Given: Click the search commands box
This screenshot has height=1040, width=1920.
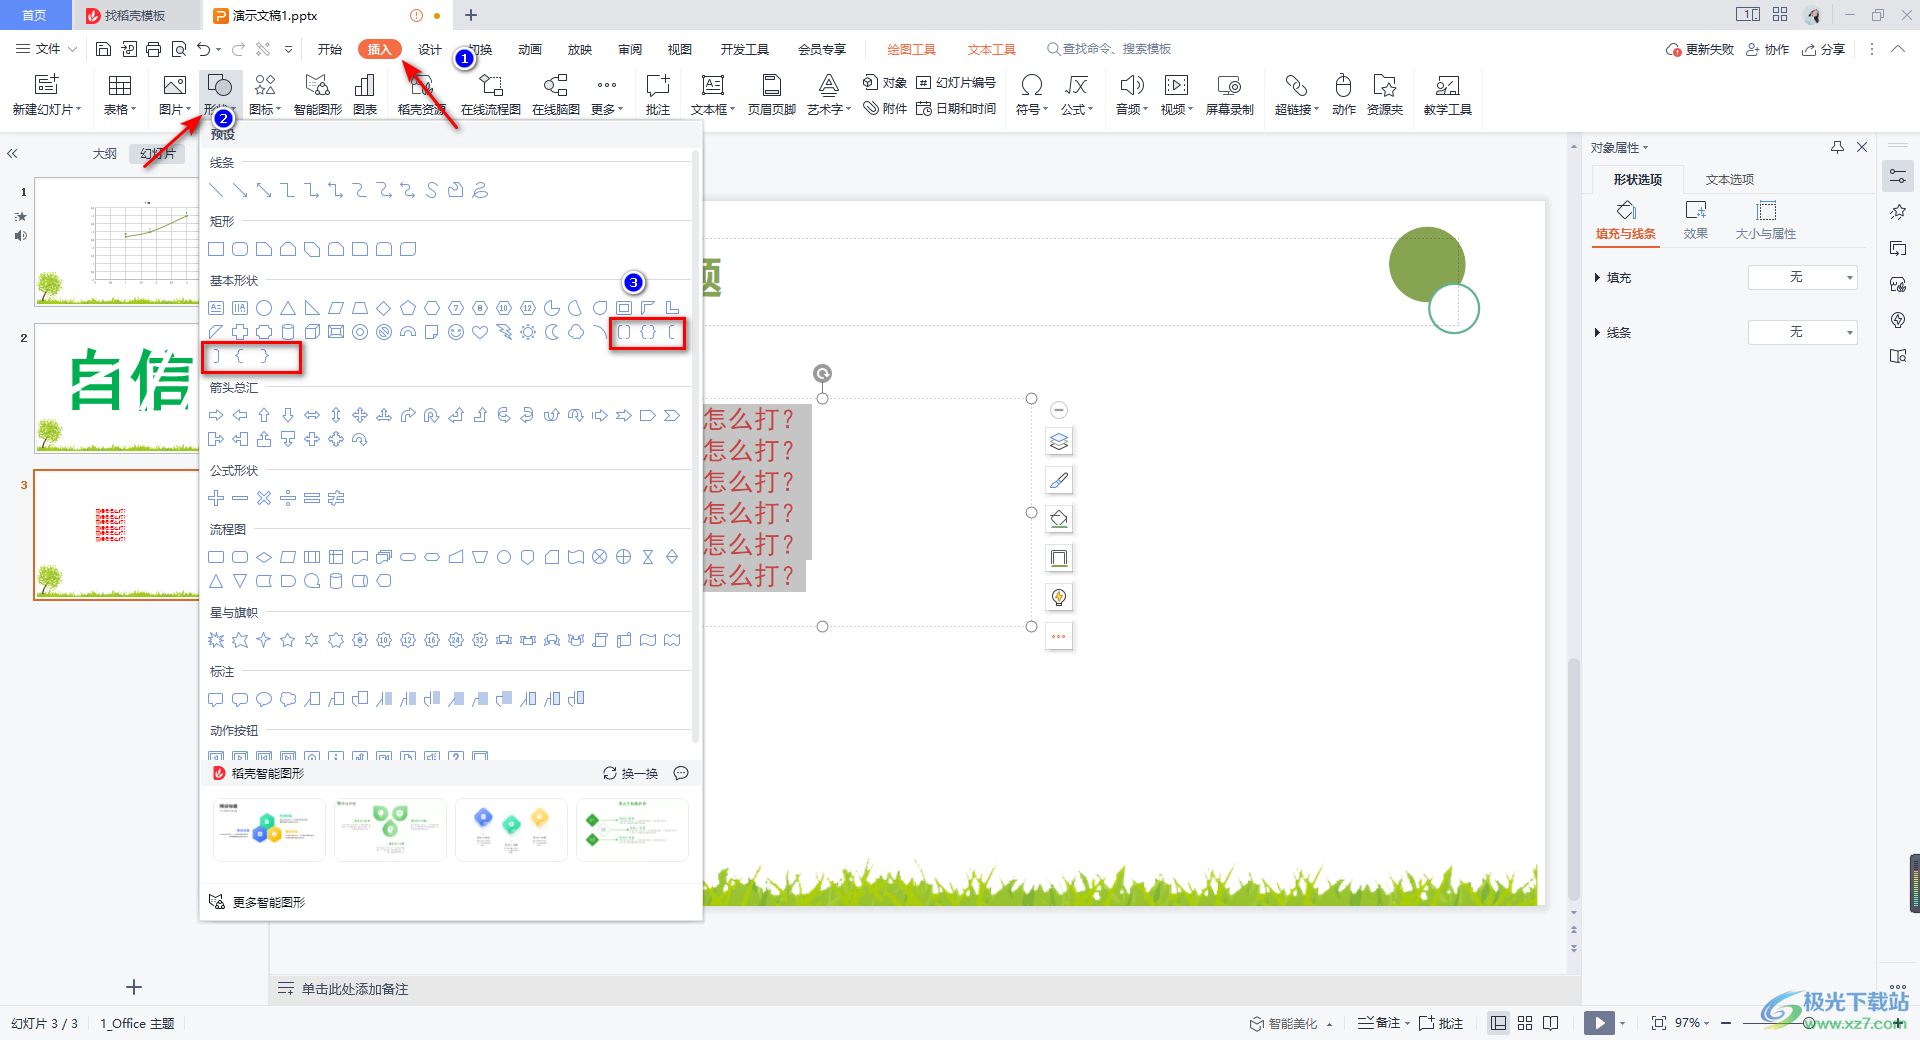Looking at the screenshot, I should tap(1109, 49).
